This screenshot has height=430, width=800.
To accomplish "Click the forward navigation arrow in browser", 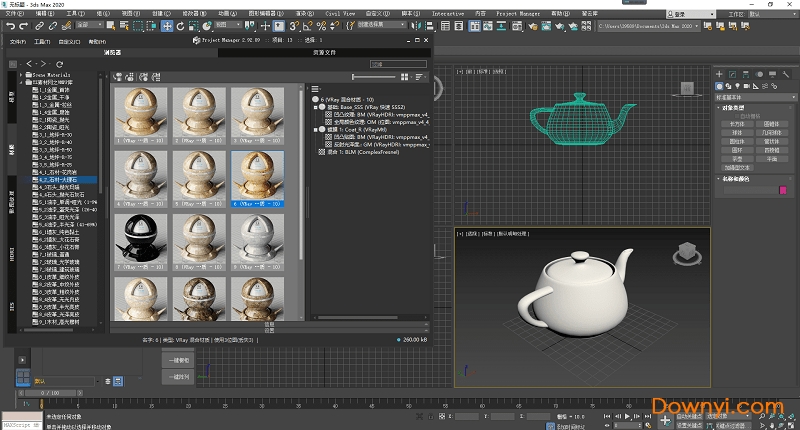I will point(43,64).
